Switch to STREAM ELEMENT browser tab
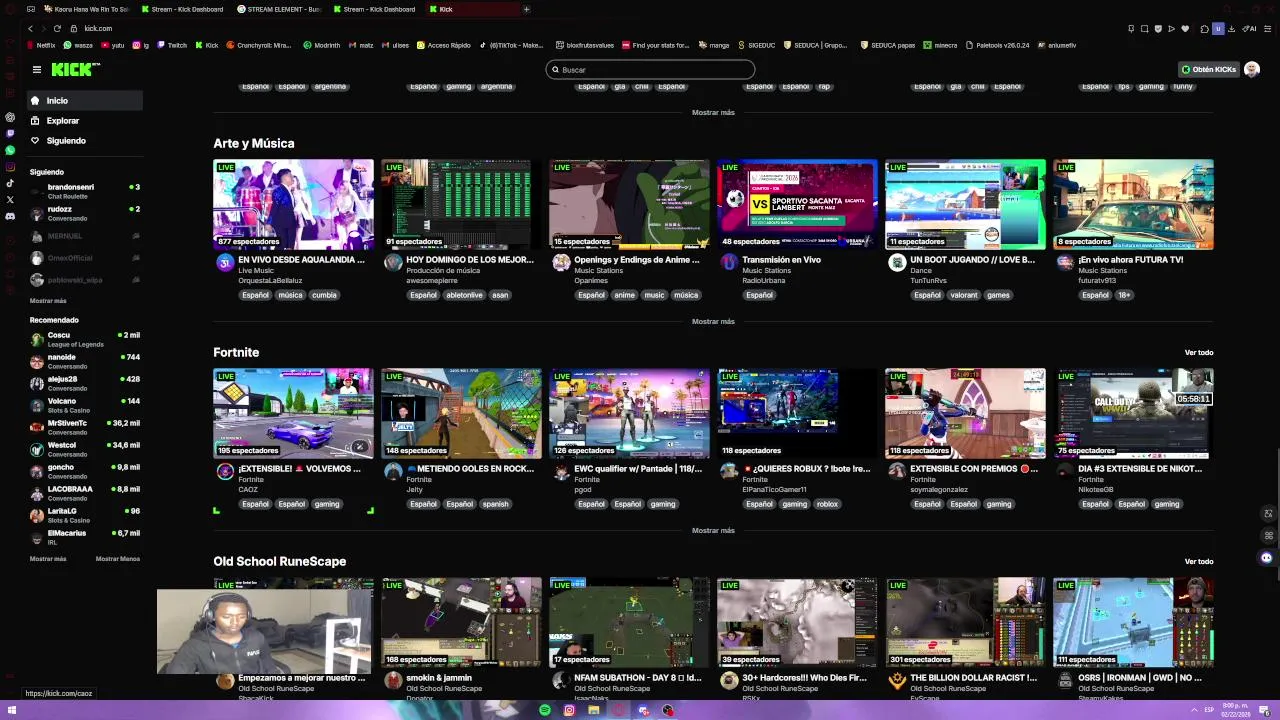1280x720 pixels. (x=280, y=9)
